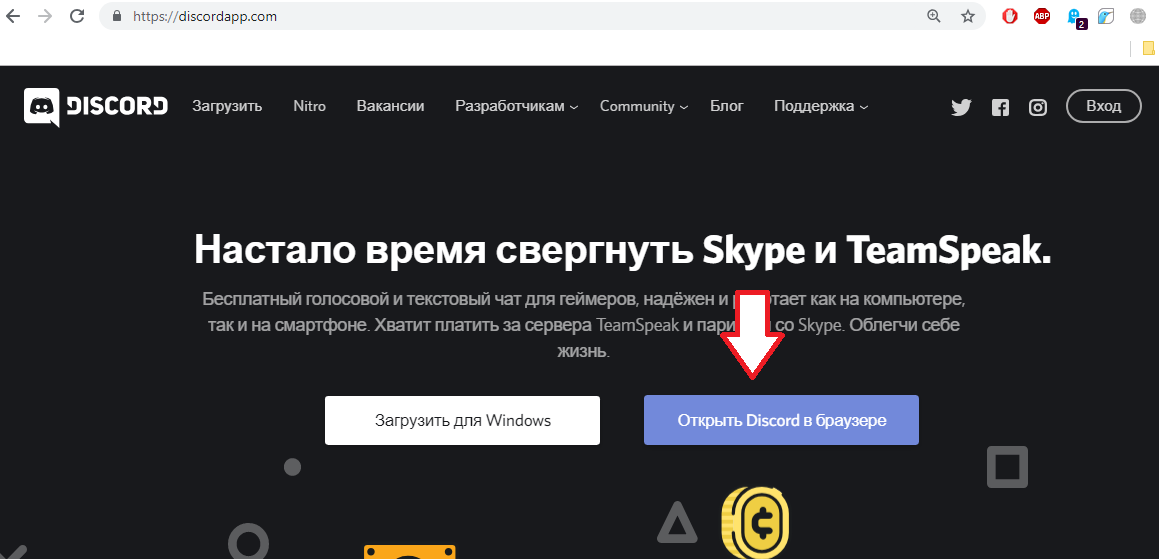Open Discord's Facebook page icon

pyautogui.click(x=1000, y=108)
